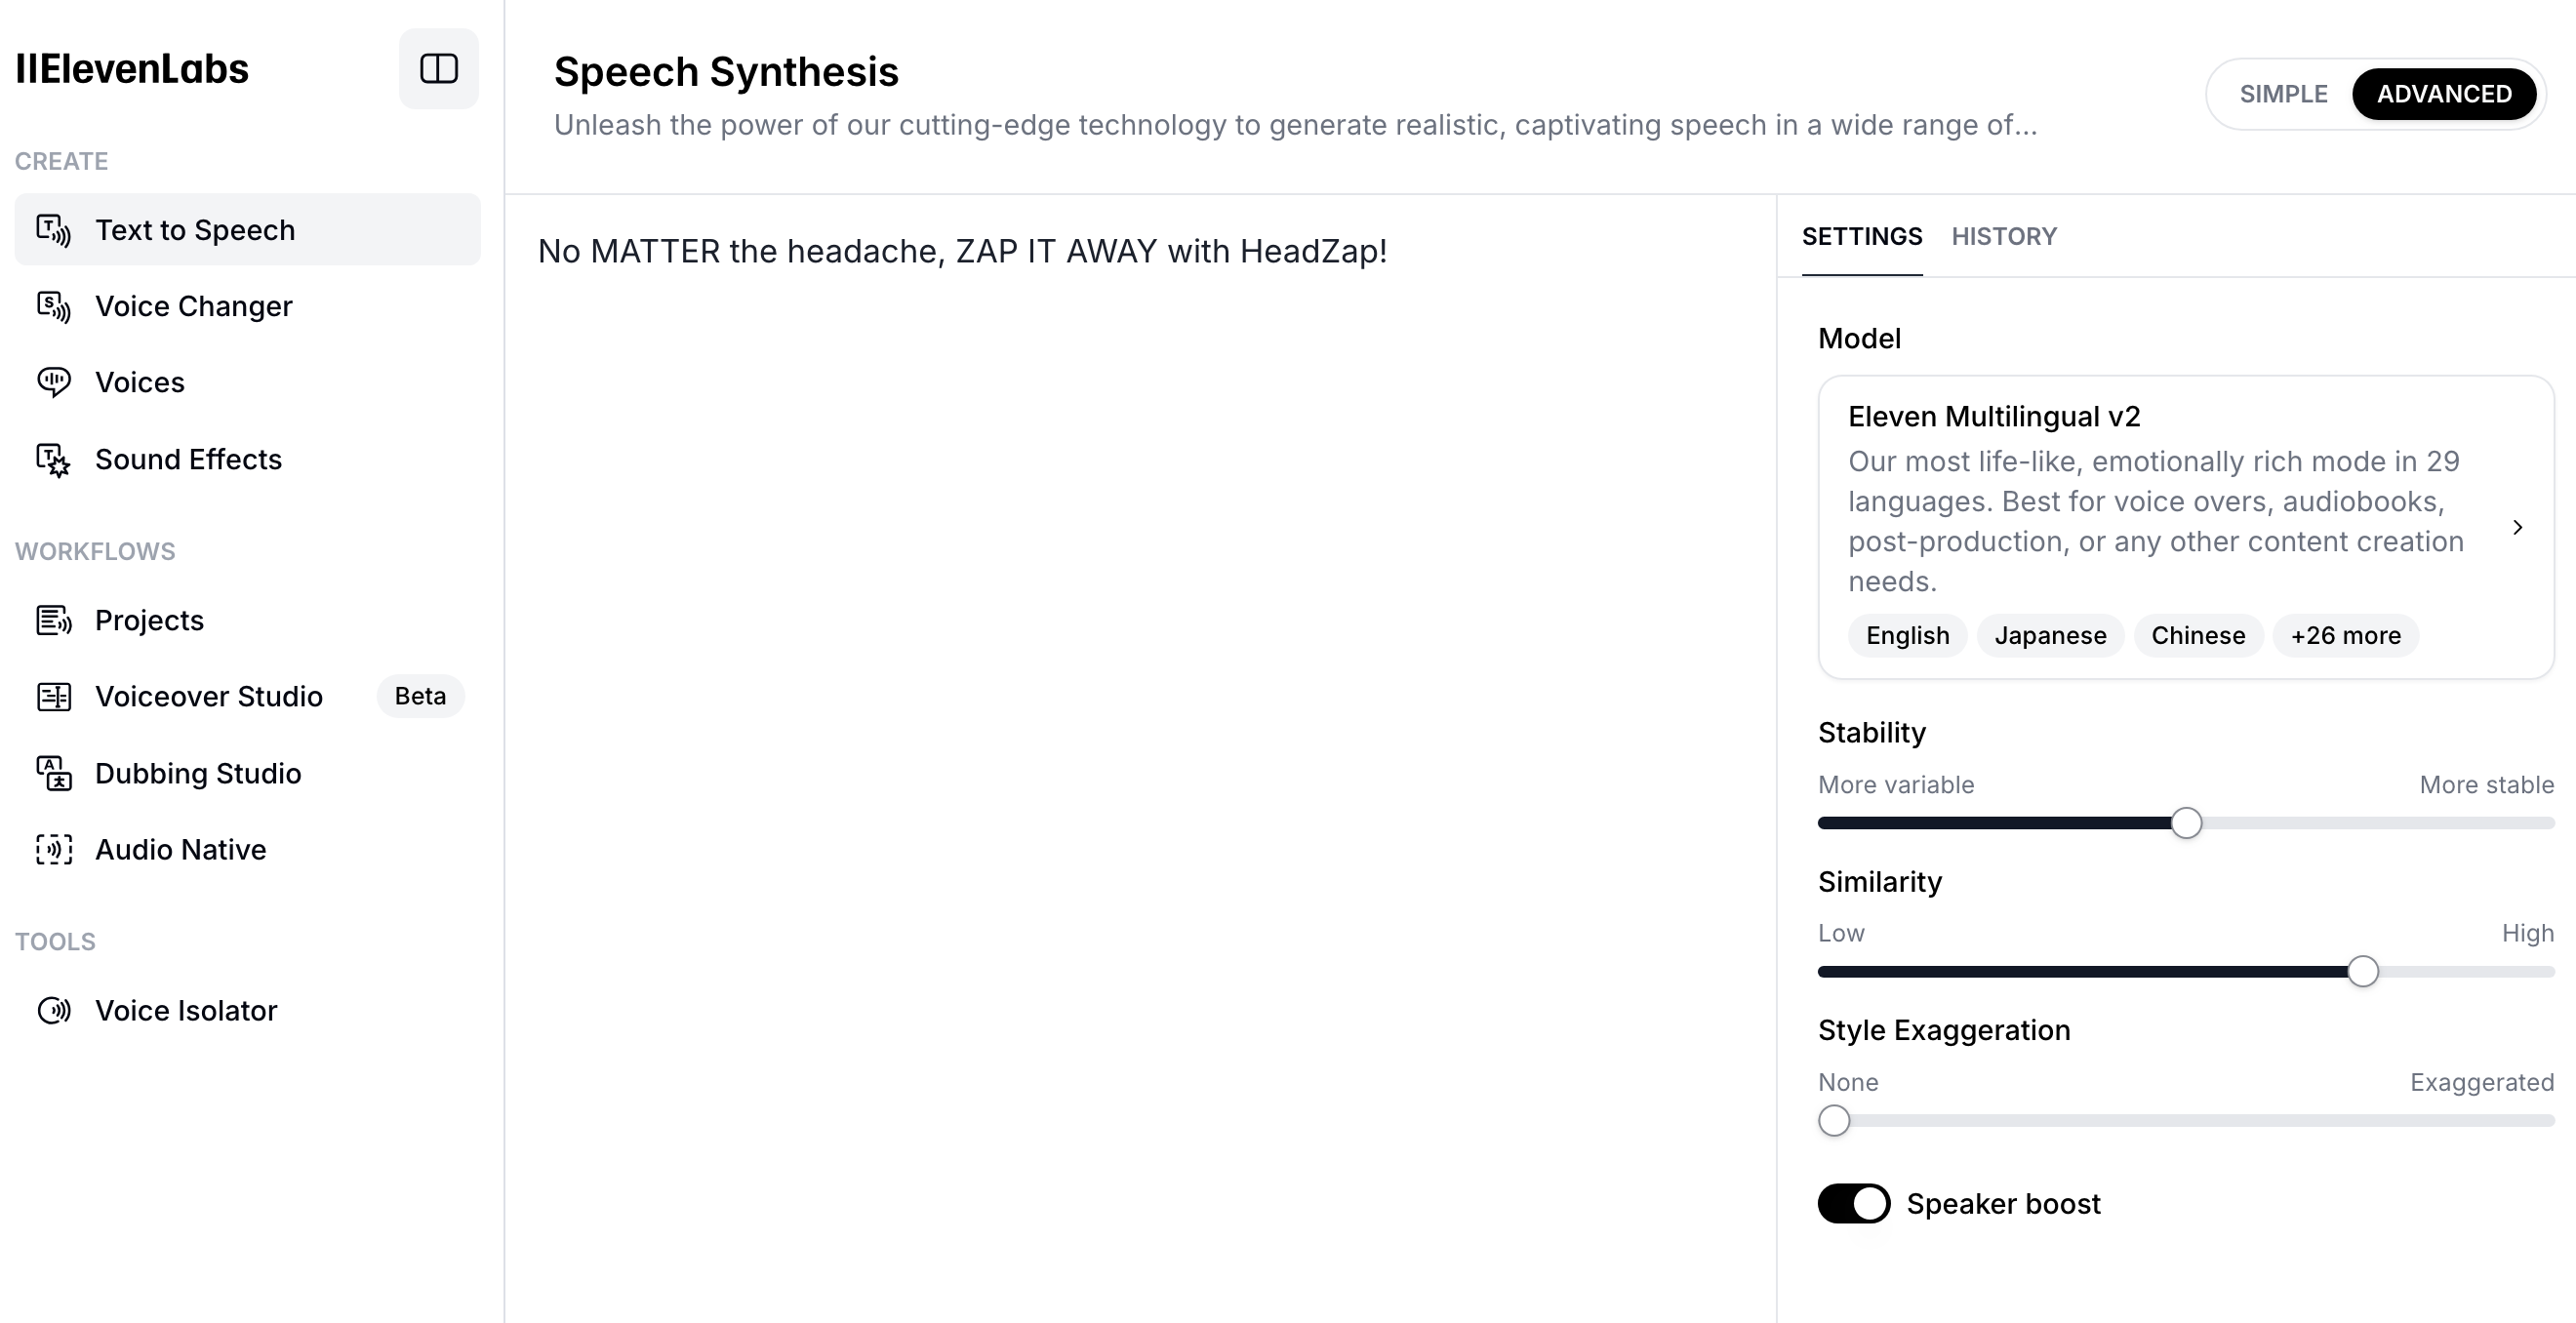Switch to SIMPLE mode
The image size is (2576, 1323).
coord(2283,94)
